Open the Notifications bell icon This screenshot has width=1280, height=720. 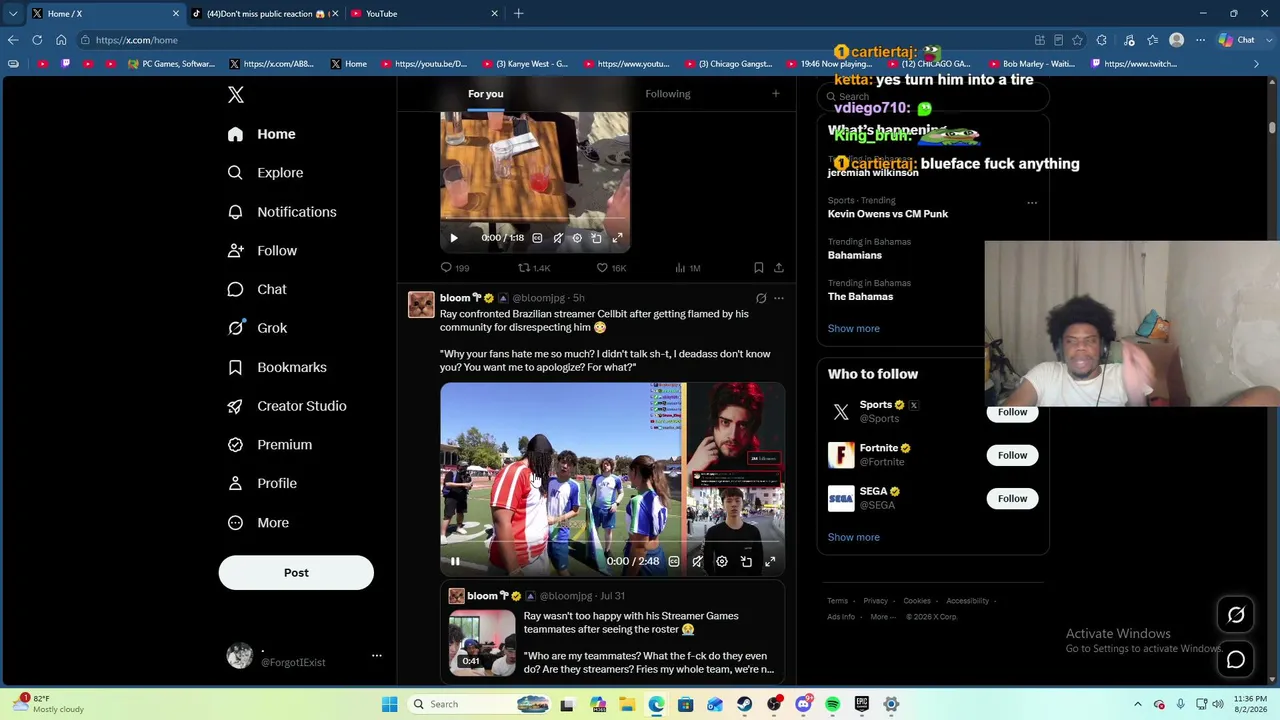click(x=235, y=212)
